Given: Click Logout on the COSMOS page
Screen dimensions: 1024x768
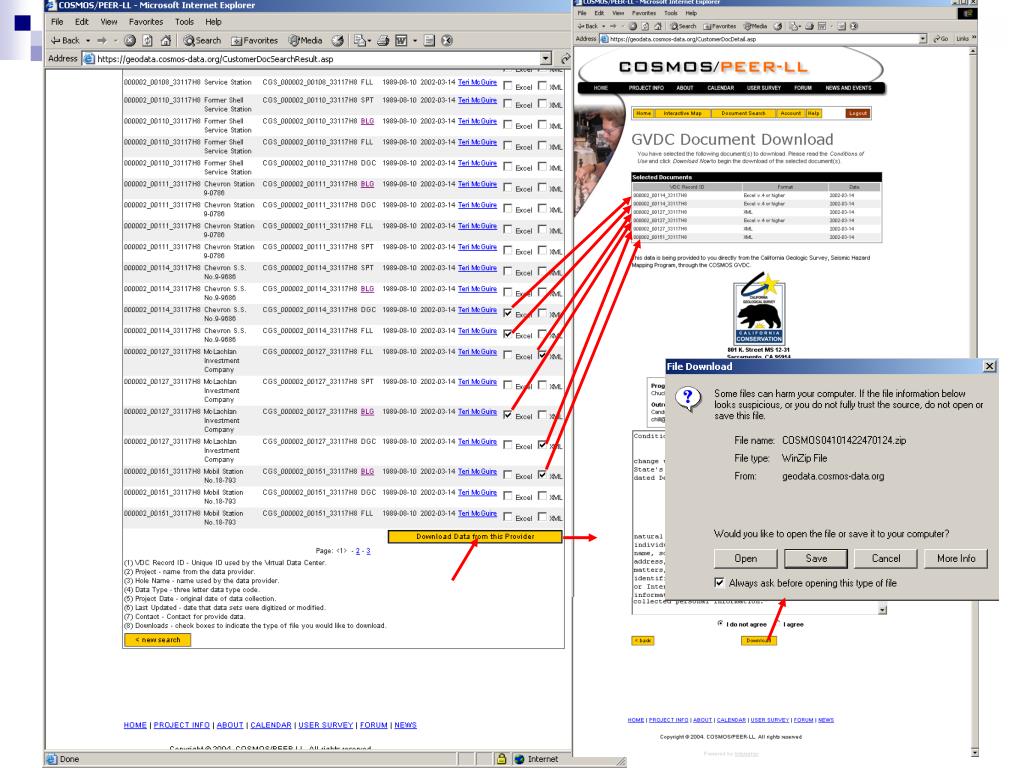Looking at the screenshot, I should point(857,113).
